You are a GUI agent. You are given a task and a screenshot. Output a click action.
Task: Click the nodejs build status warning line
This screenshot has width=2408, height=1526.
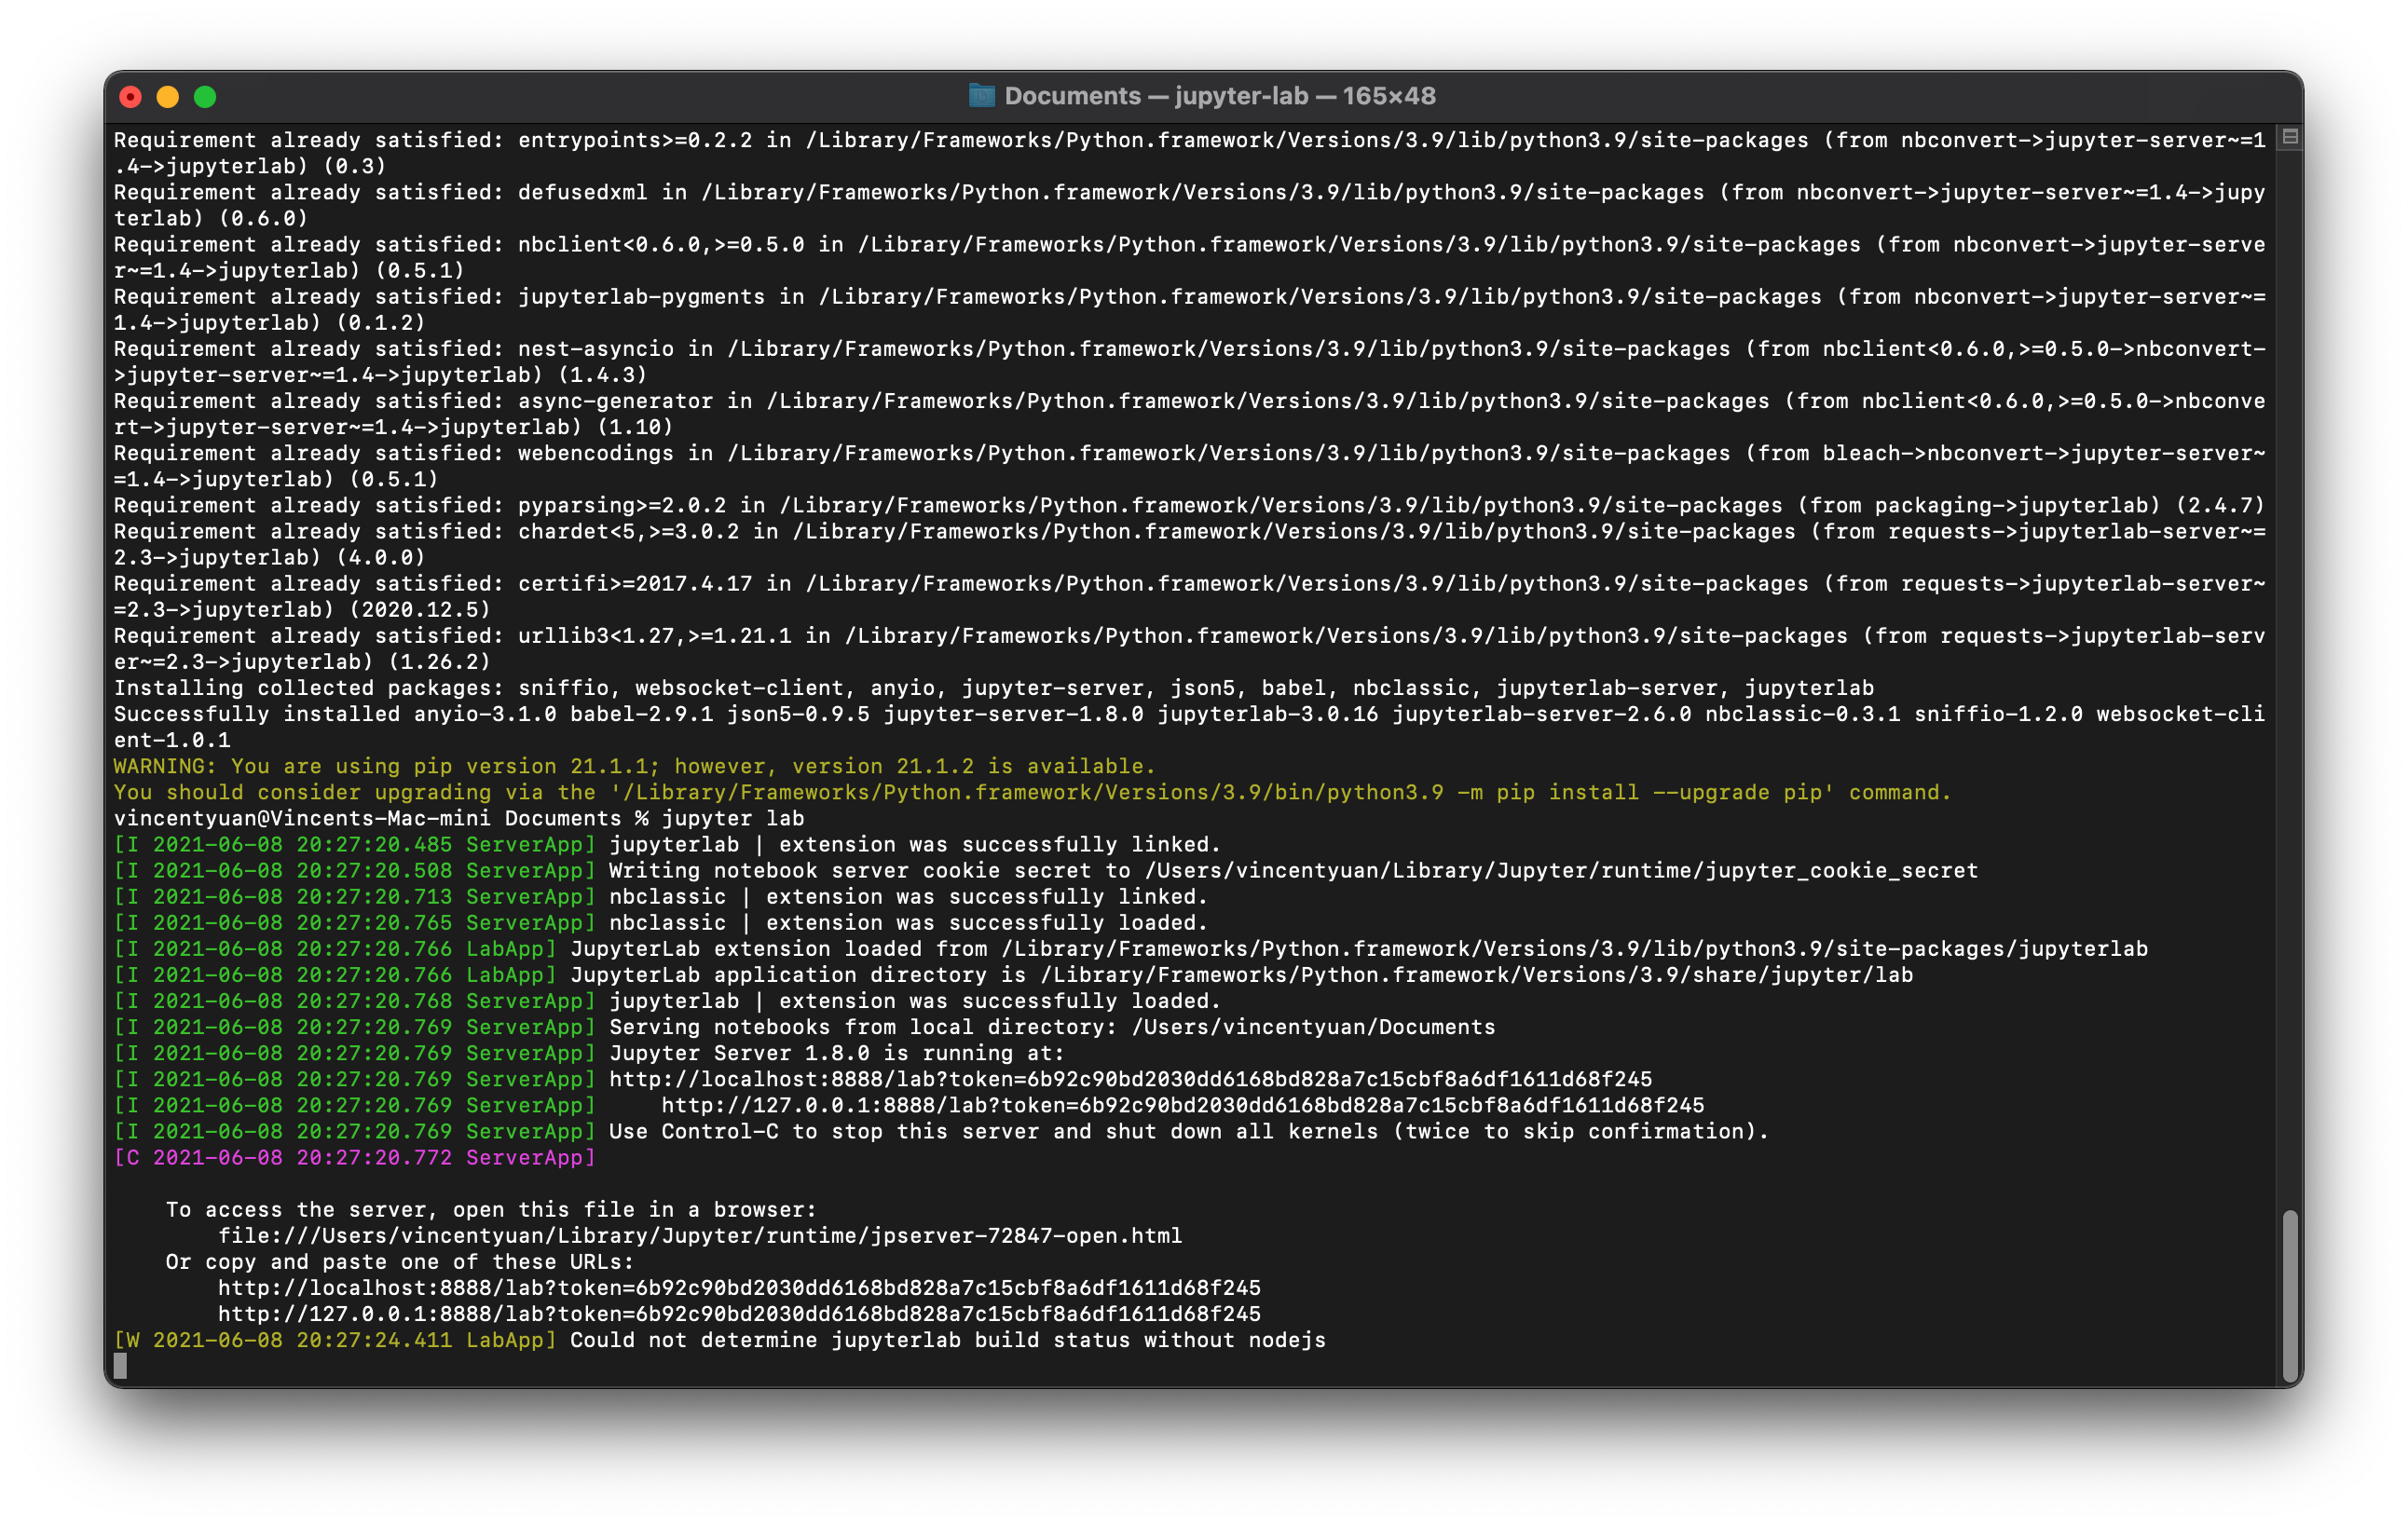(720, 1340)
